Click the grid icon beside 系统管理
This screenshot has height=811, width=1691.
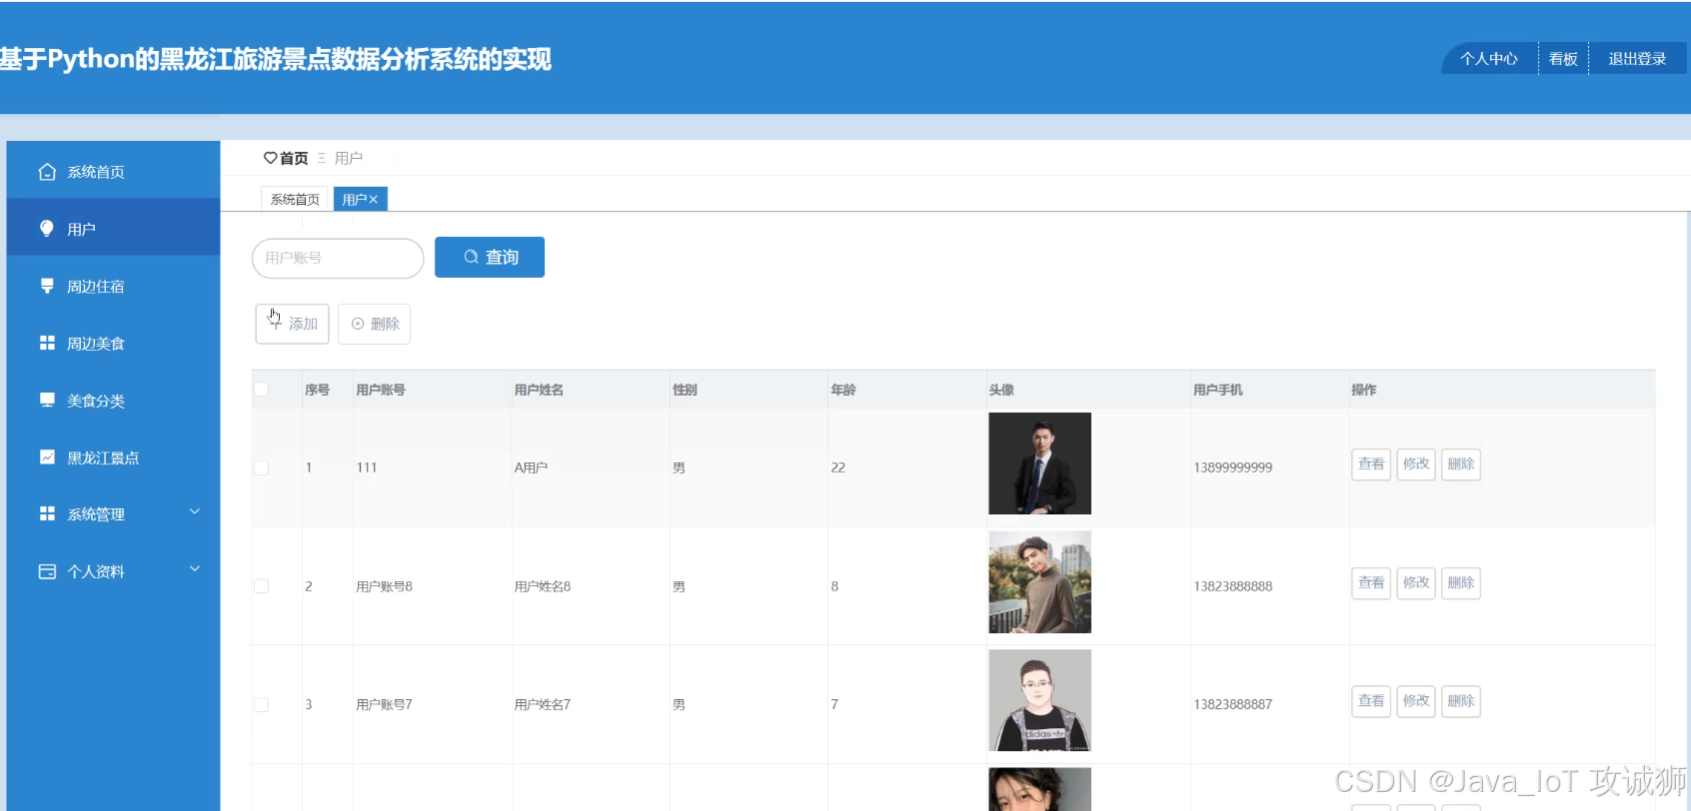point(47,514)
